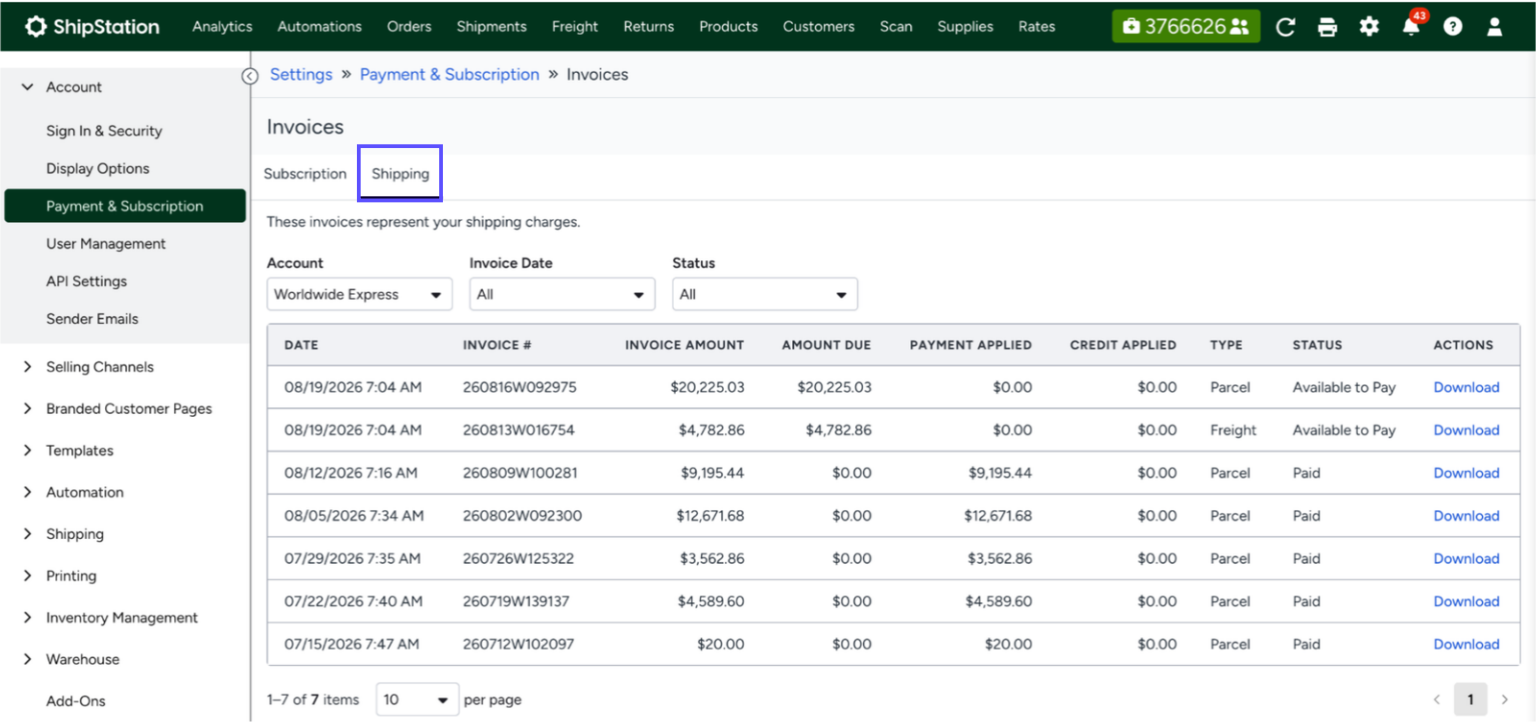Open the printer icon in header
The image size is (1536, 722).
pyautogui.click(x=1327, y=27)
